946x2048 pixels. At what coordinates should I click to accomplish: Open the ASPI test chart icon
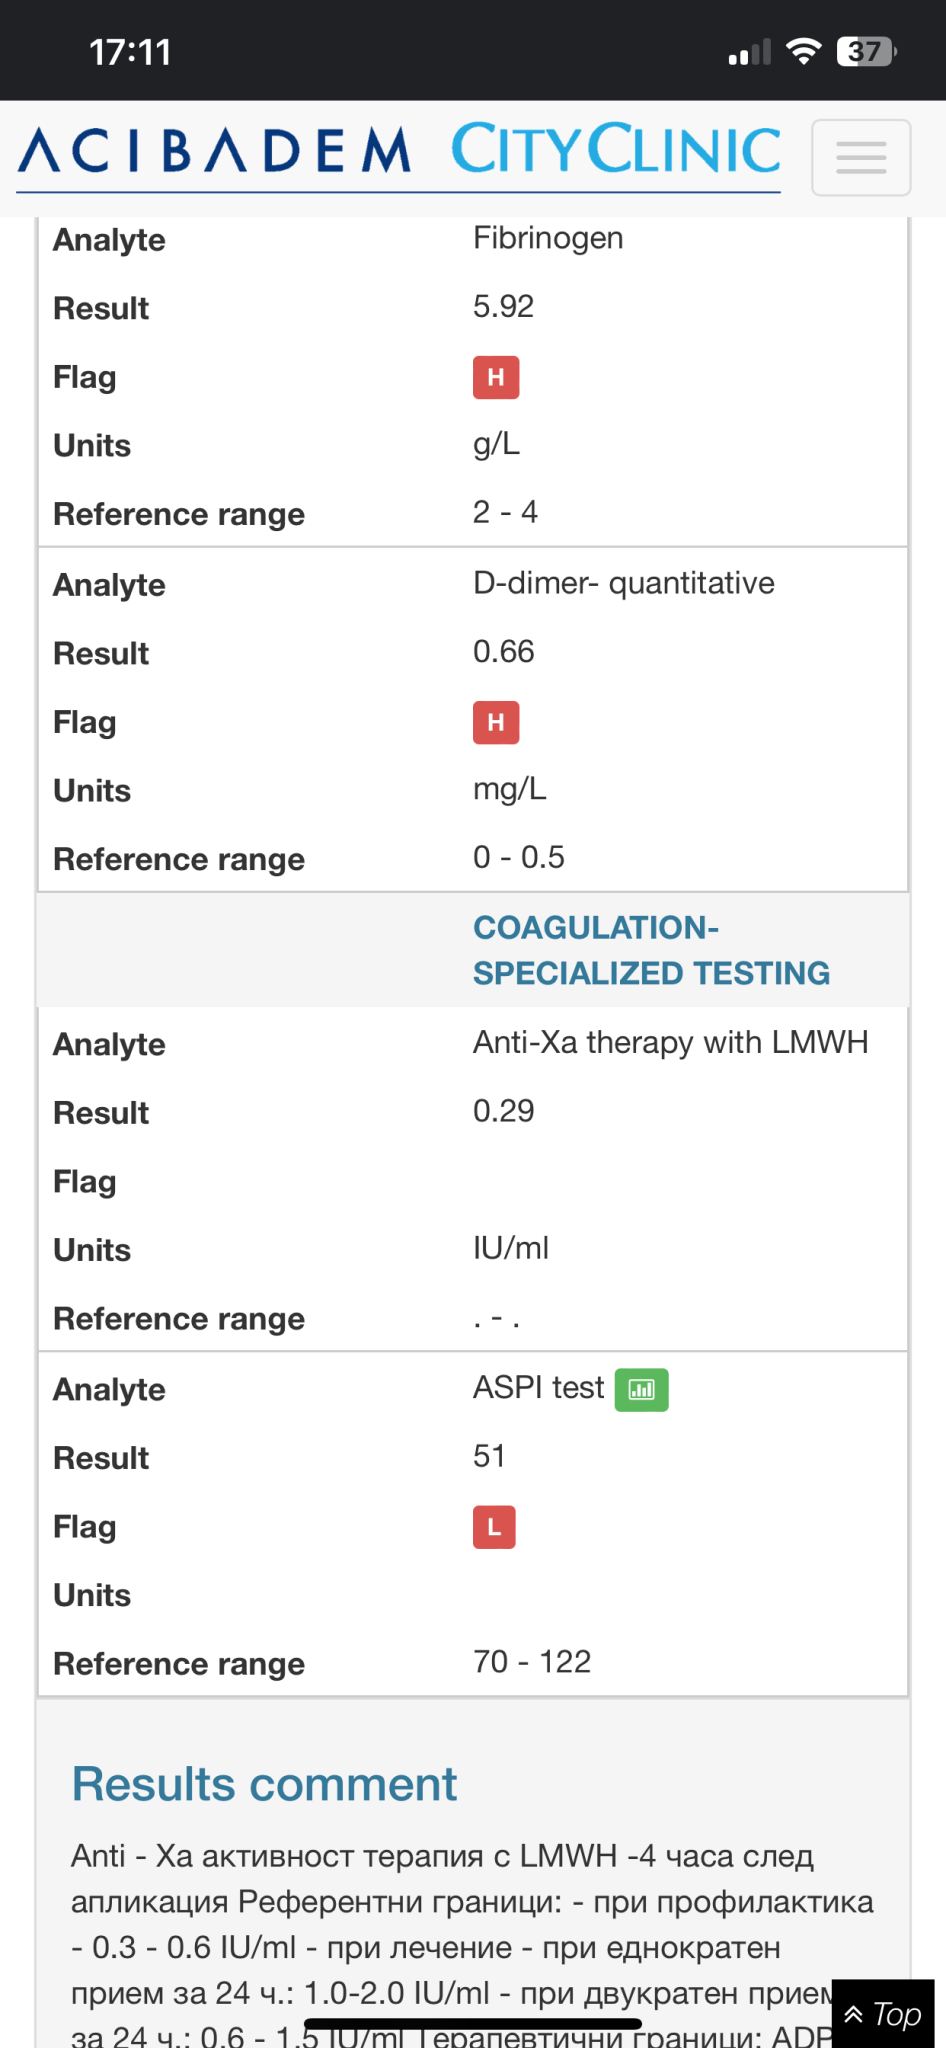[641, 1389]
